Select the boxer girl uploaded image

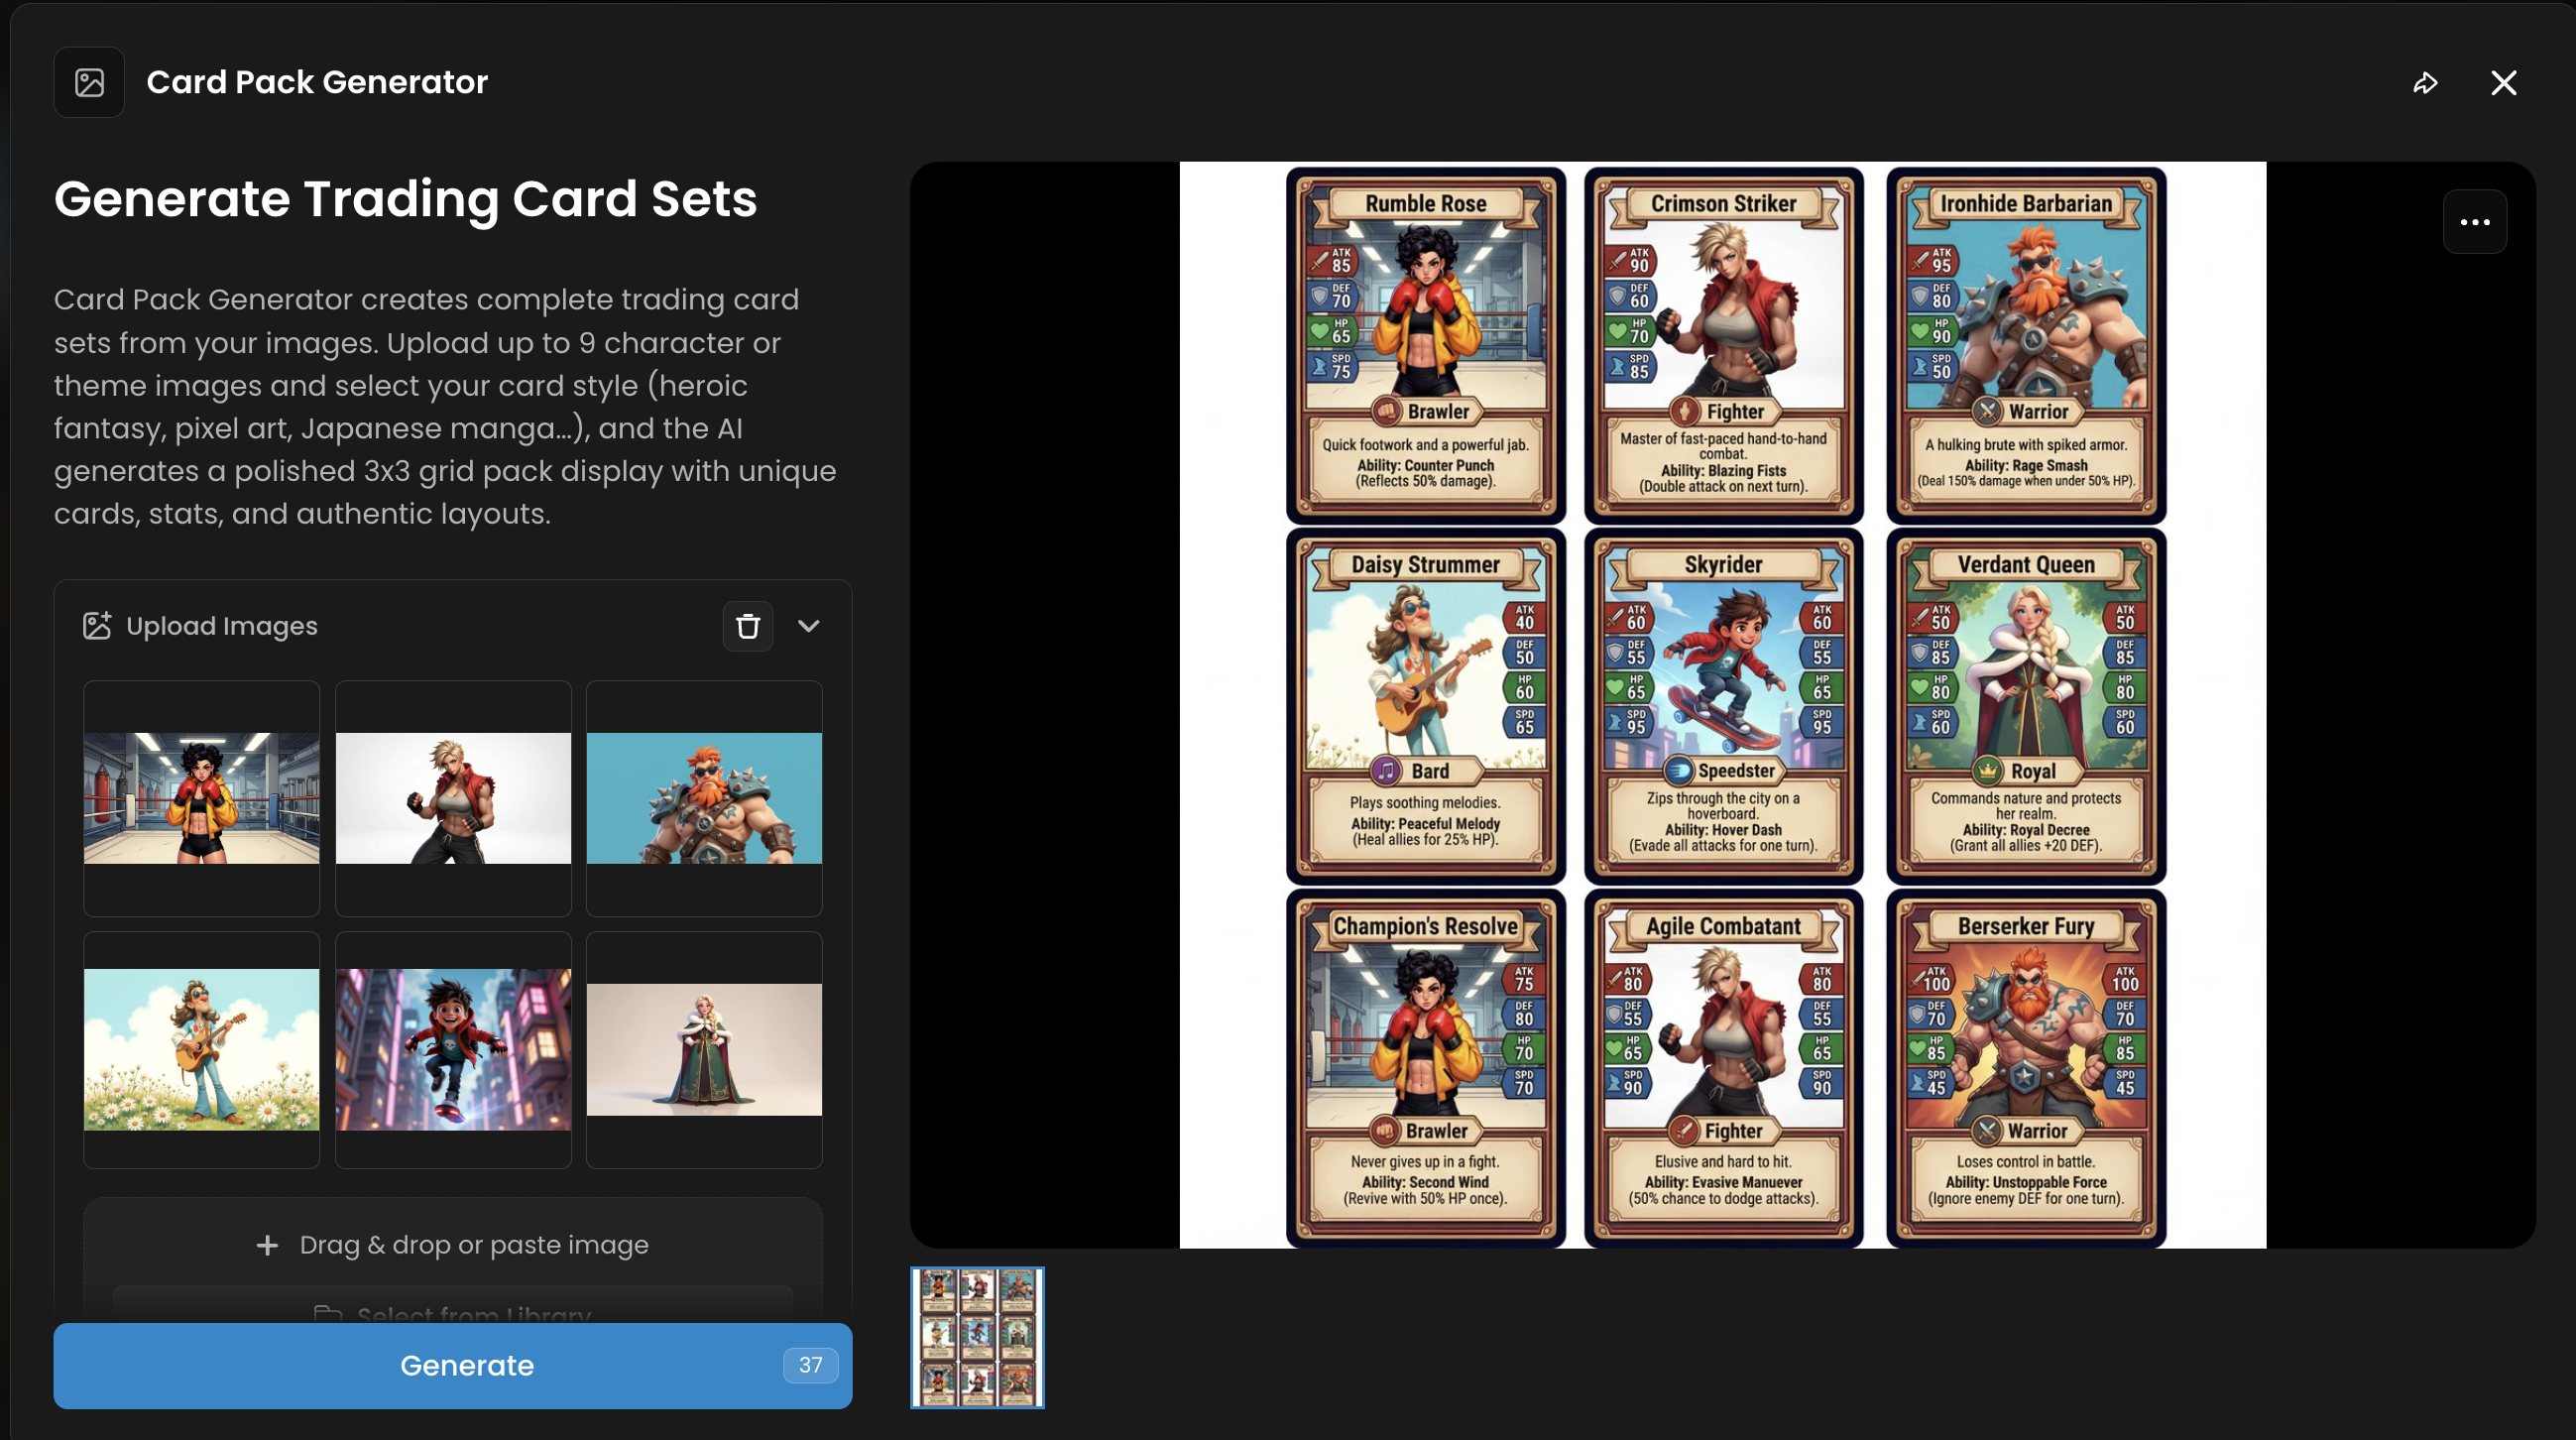pyautogui.click(x=202, y=799)
